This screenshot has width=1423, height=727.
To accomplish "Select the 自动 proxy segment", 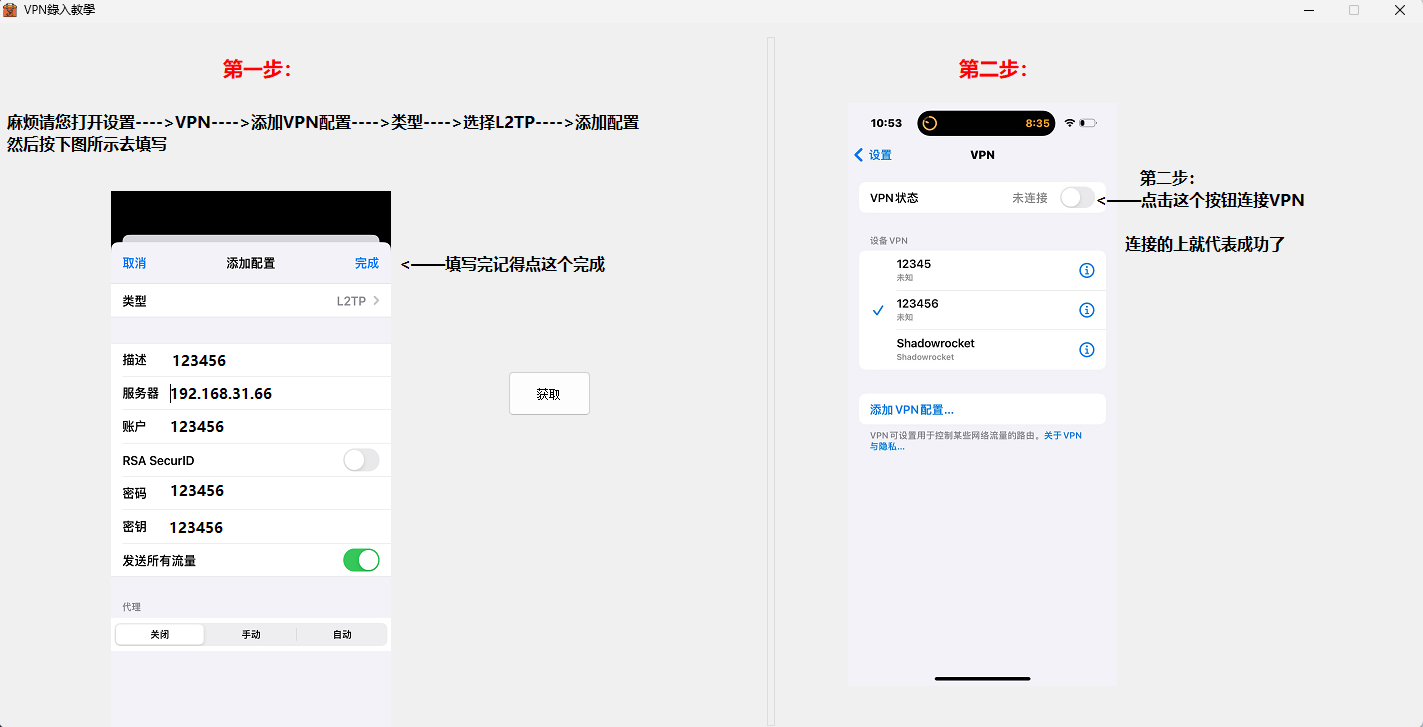I will point(342,634).
